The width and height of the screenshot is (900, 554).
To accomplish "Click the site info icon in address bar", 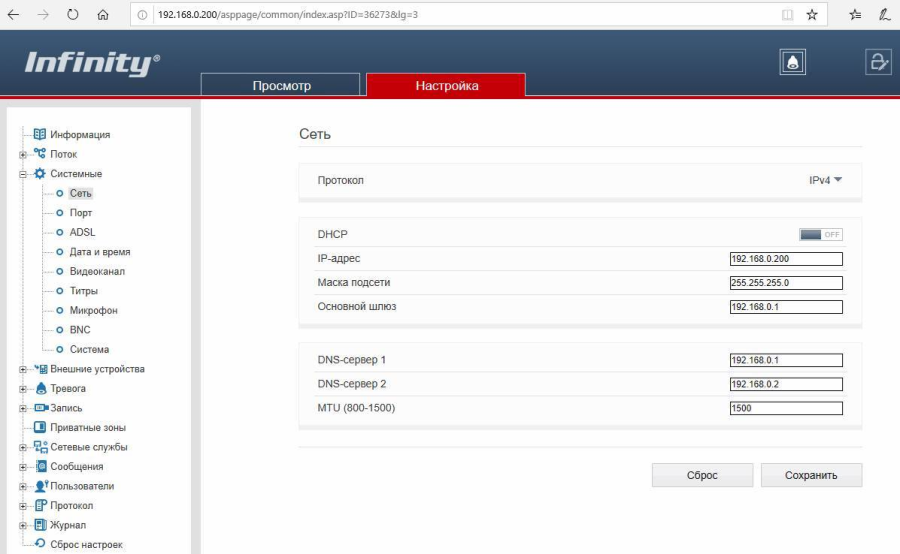I will coord(142,15).
